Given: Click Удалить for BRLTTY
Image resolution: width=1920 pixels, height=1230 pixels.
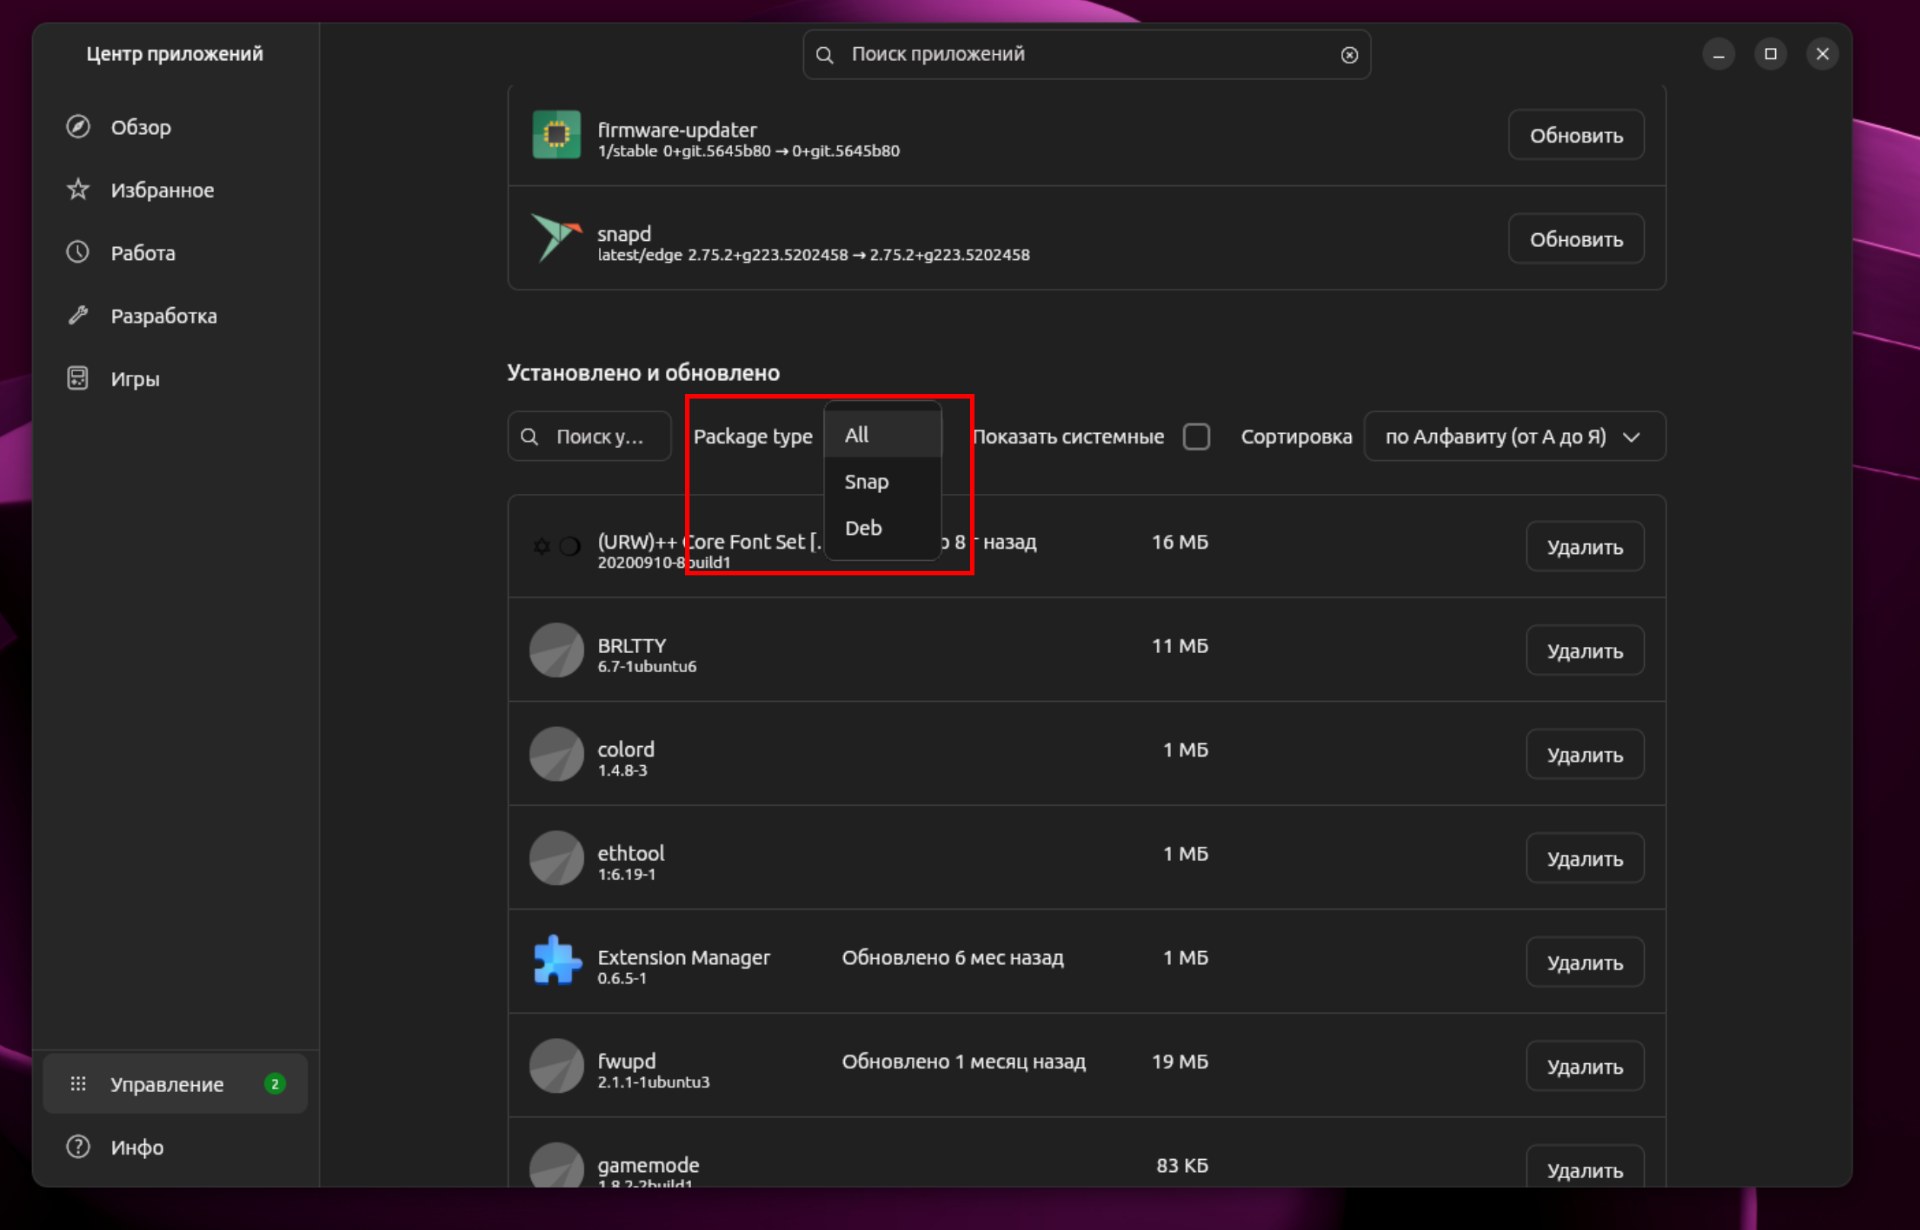Looking at the screenshot, I should (1584, 651).
